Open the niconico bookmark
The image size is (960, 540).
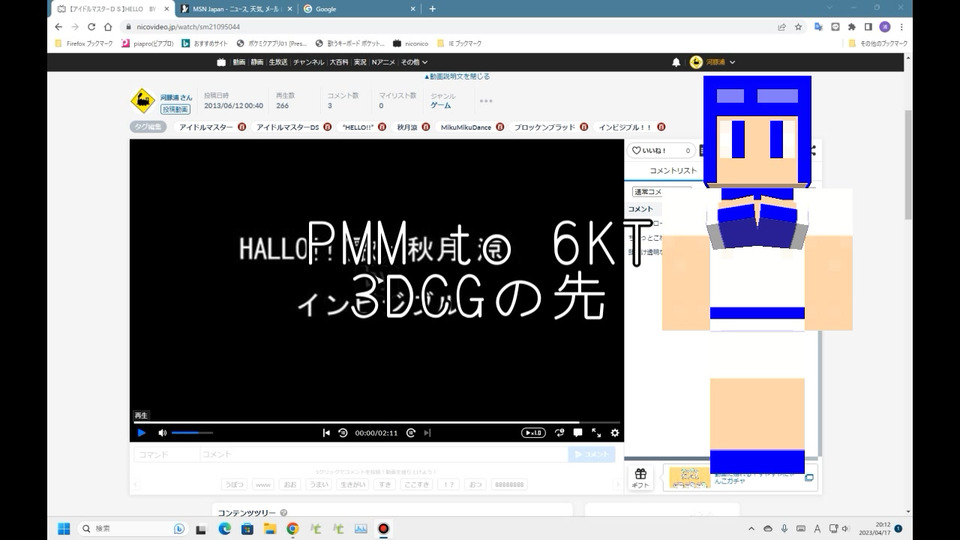coord(410,43)
